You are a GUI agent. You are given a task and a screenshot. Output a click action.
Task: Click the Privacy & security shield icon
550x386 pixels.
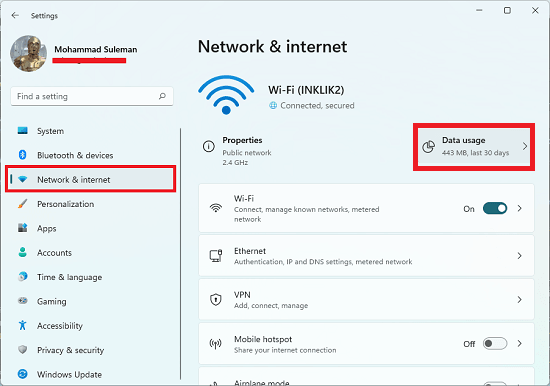22,350
